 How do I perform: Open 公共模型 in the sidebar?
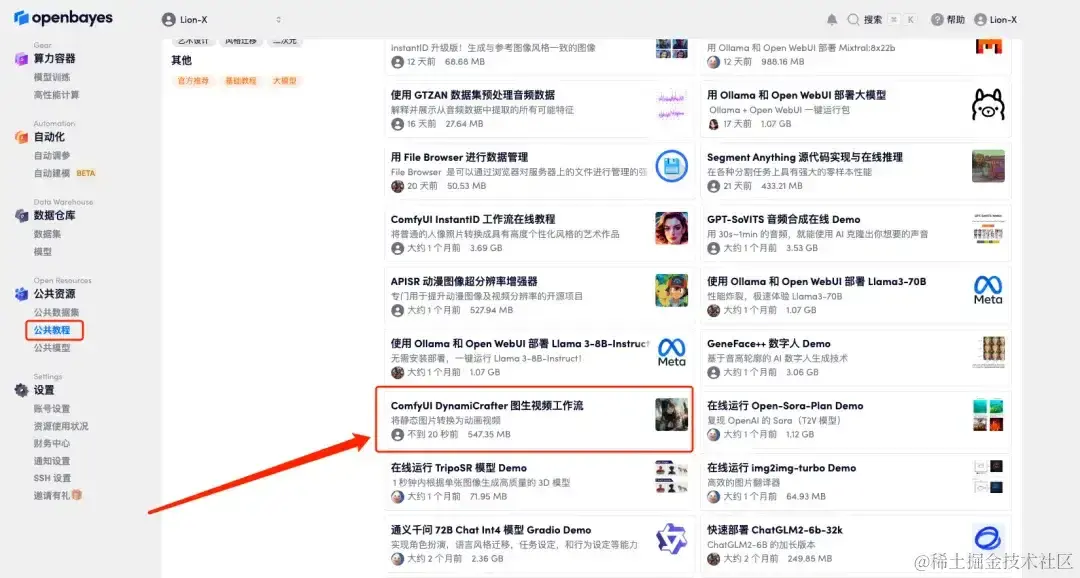click(52, 348)
